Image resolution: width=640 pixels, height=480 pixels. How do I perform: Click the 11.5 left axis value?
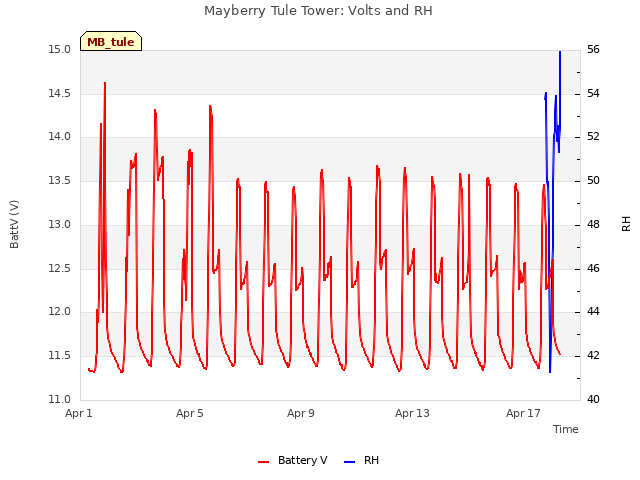tap(60, 356)
